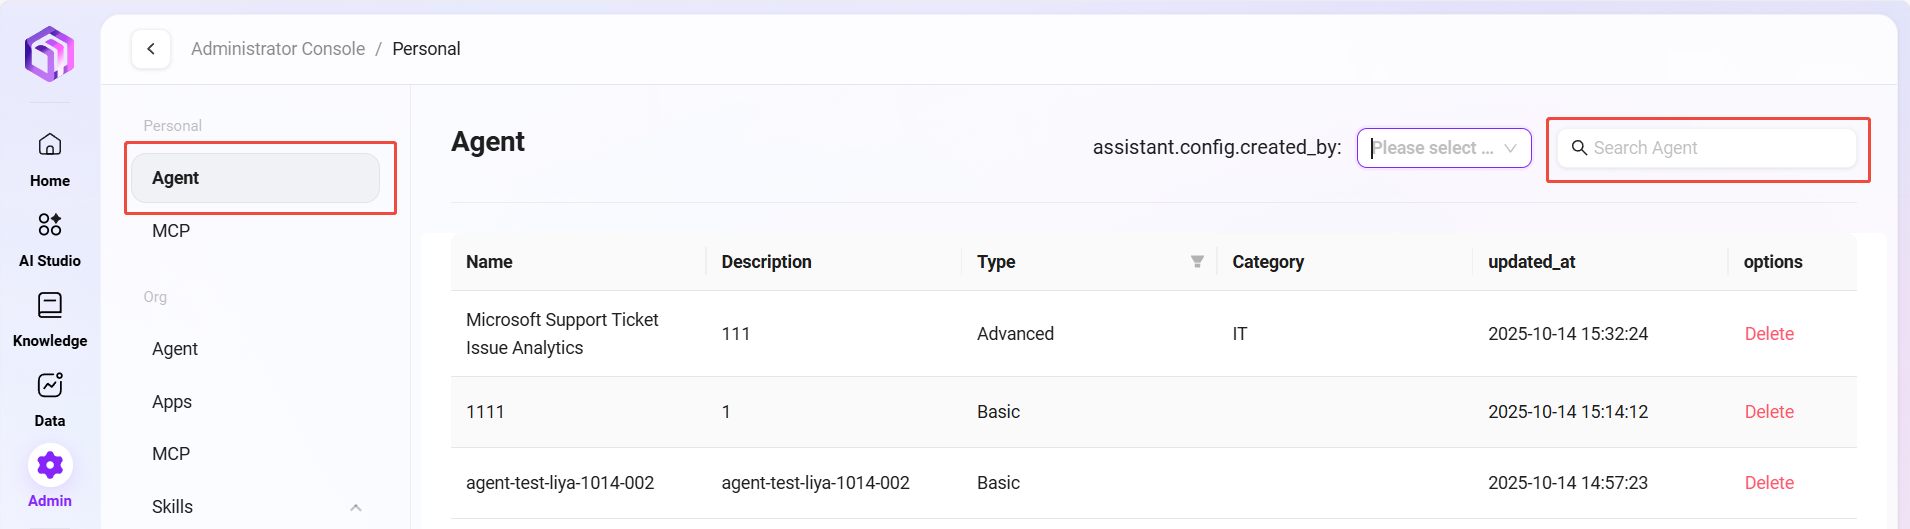
Task: Collapse the Skills section chevron
Action: [x=356, y=507]
